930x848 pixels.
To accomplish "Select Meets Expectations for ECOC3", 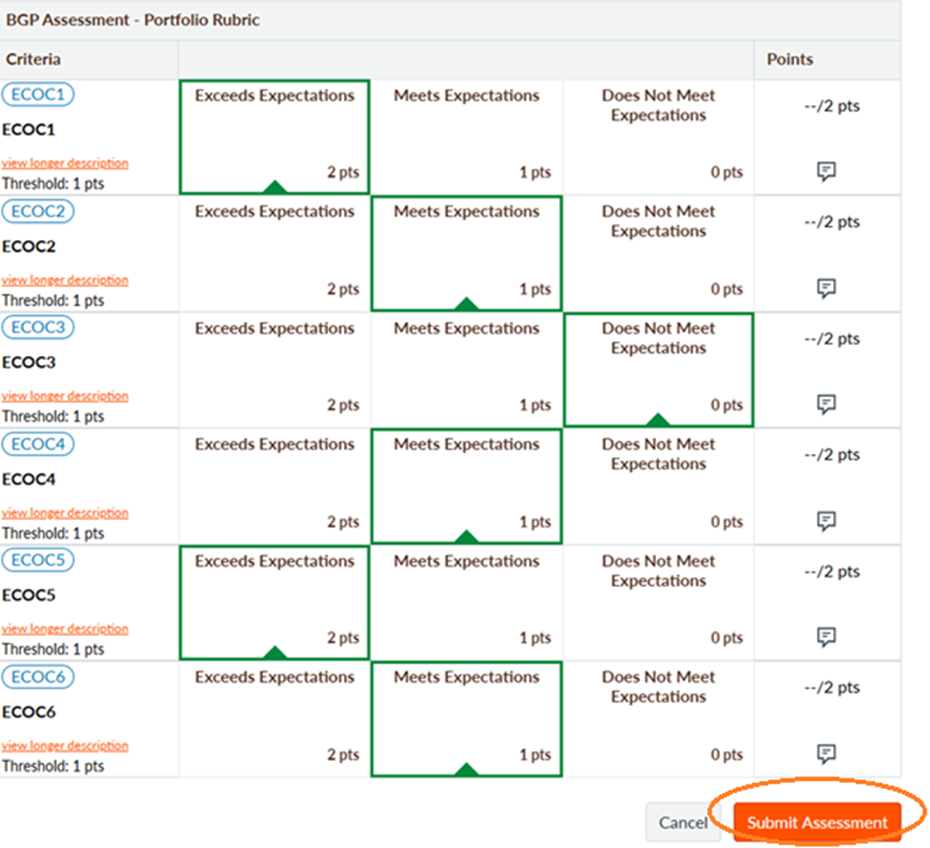I will click(466, 368).
